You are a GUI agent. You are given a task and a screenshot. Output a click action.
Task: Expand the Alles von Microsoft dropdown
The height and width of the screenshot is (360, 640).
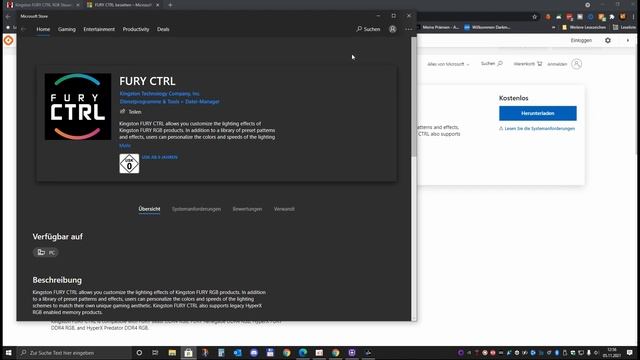click(448, 64)
